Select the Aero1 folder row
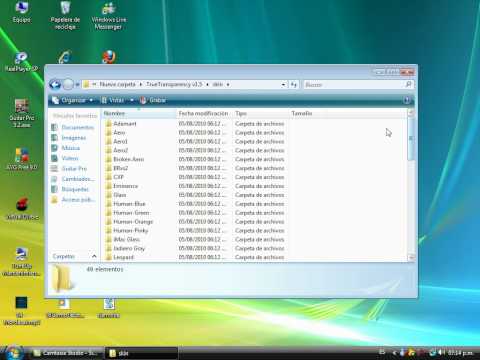Image resolution: width=480 pixels, height=360 pixels. [195, 142]
